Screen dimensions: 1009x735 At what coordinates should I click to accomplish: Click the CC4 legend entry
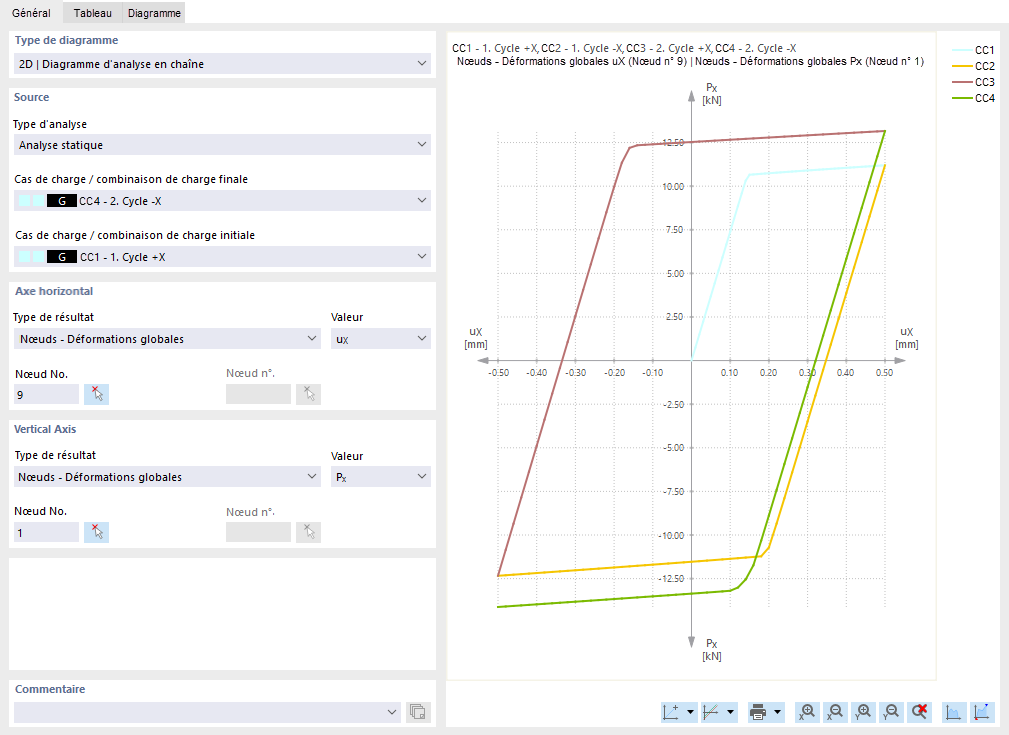(x=974, y=98)
